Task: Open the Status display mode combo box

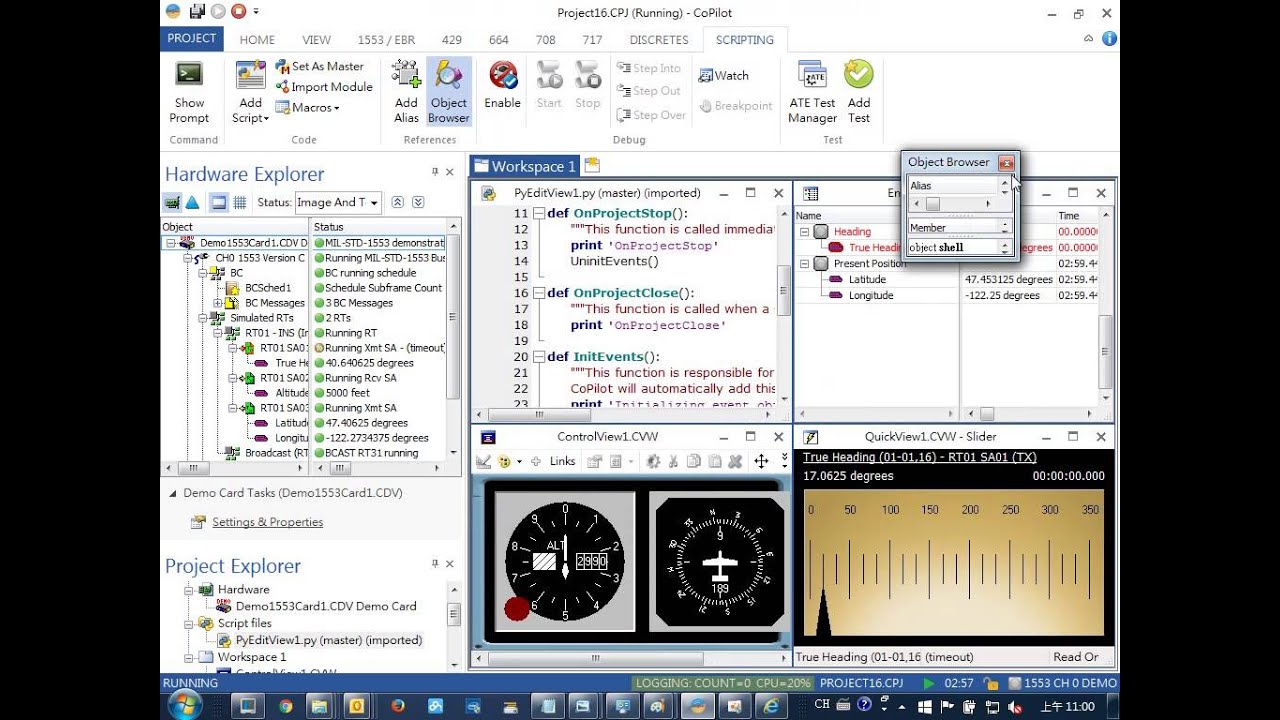Action: [x=338, y=202]
